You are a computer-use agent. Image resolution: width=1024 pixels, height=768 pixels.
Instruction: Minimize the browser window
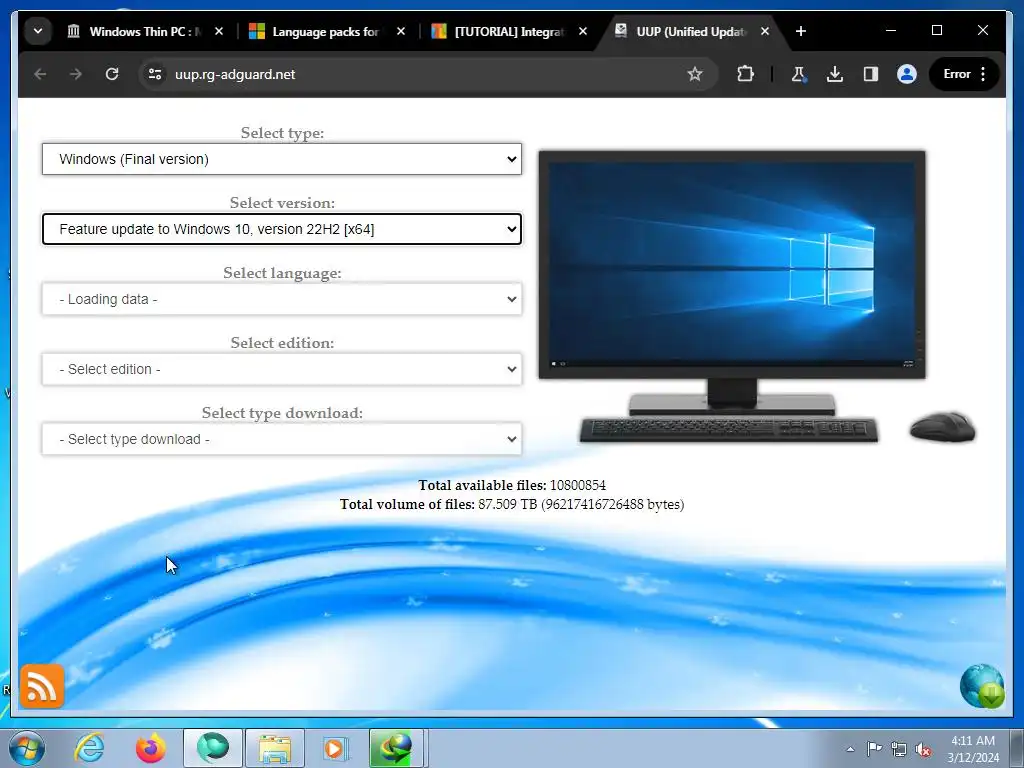(891, 30)
